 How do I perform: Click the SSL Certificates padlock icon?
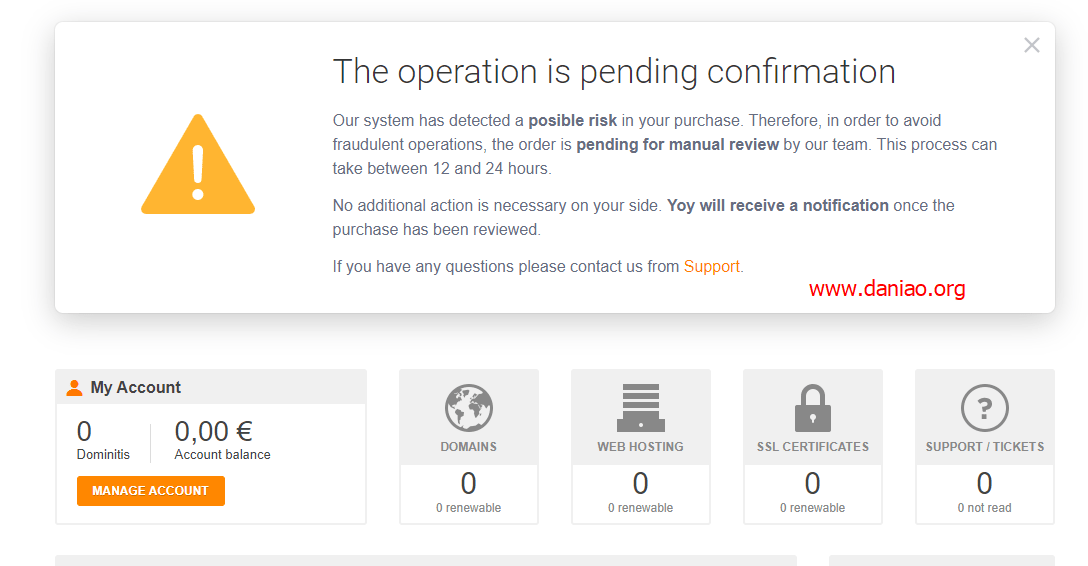(x=813, y=408)
